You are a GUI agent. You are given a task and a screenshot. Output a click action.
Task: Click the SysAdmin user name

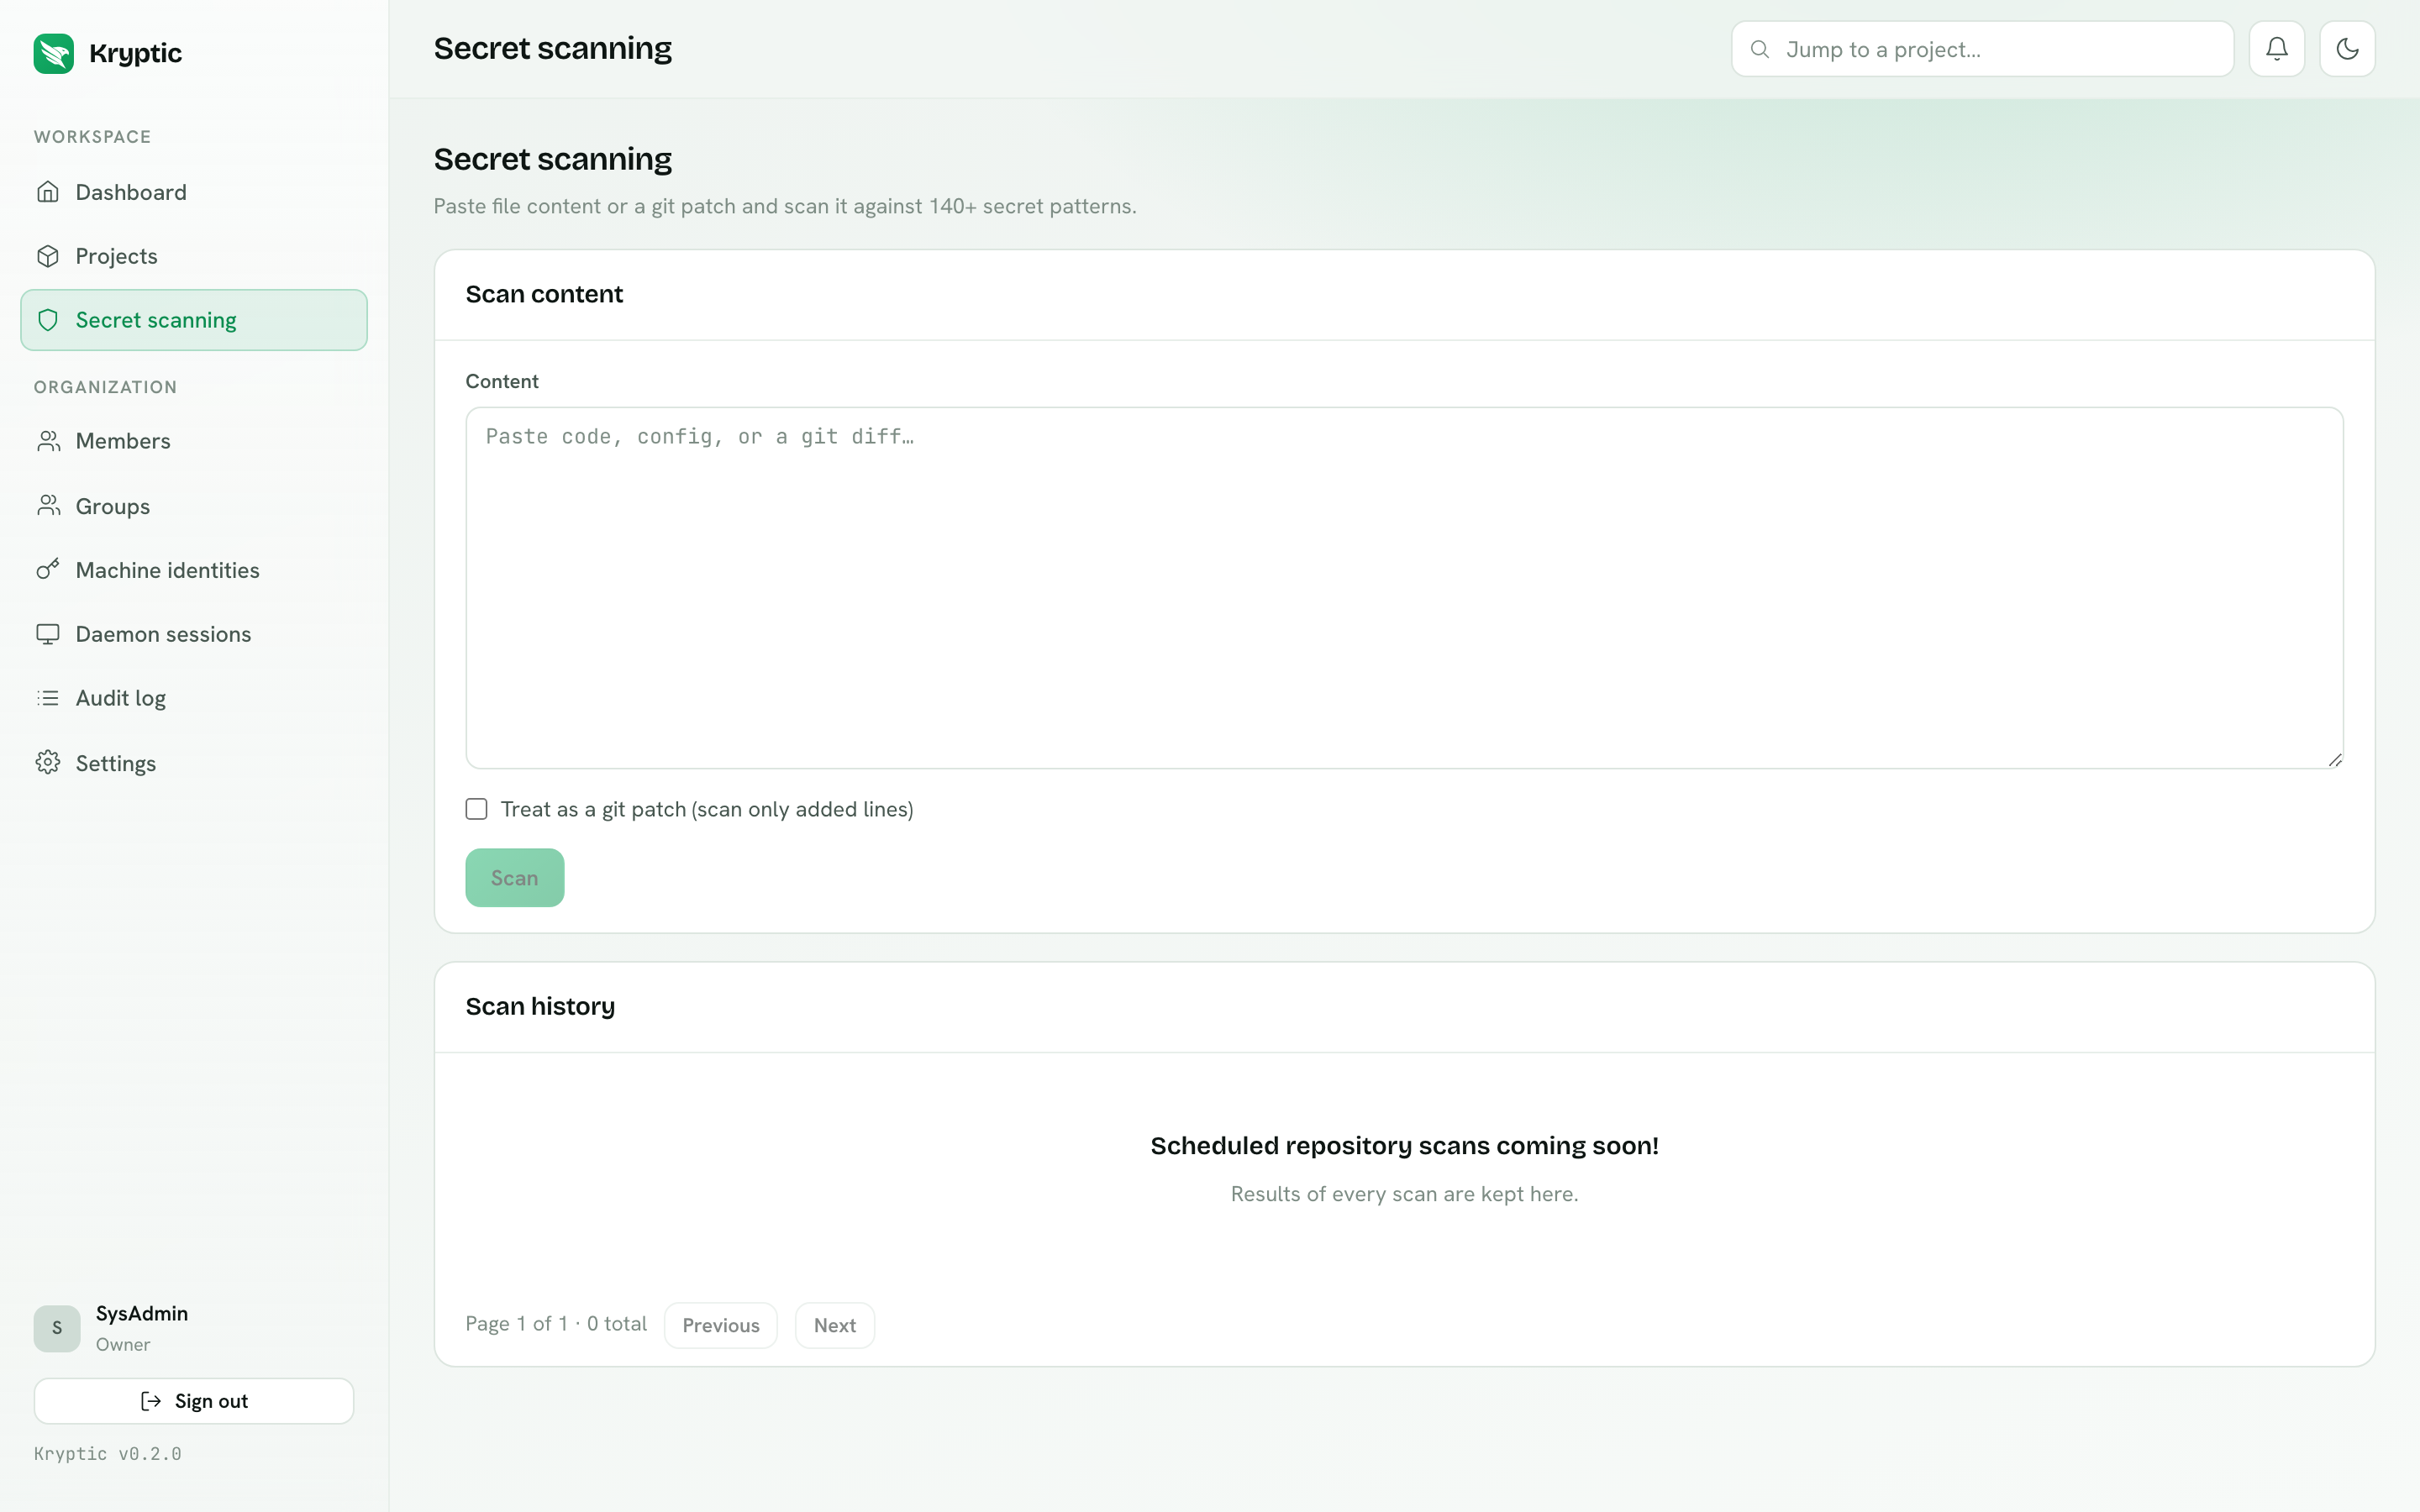pos(142,1313)
